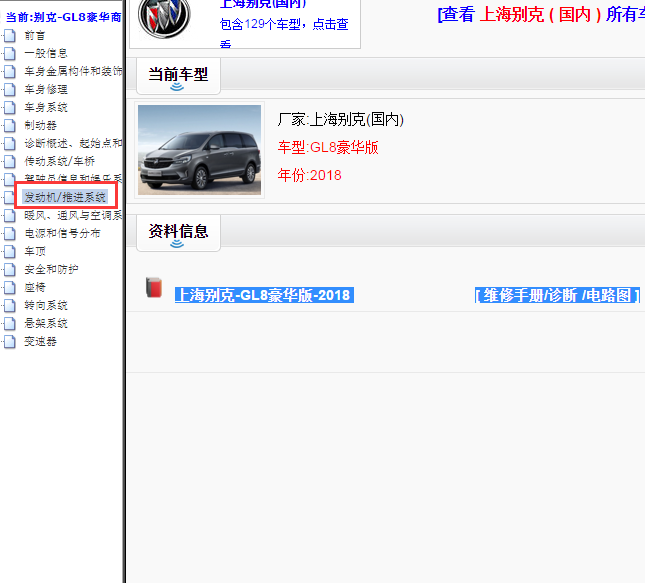The height and width of the screenshot is (583, 645).
Task: Click the red book icon before 上海别克-GL8豪华版-2018
Action: click(154, 288)
